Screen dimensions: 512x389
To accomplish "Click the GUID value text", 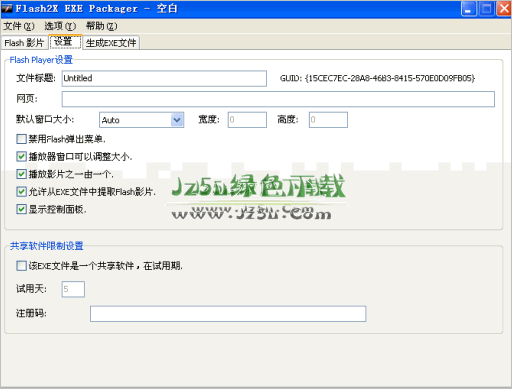I will point(390,78).
